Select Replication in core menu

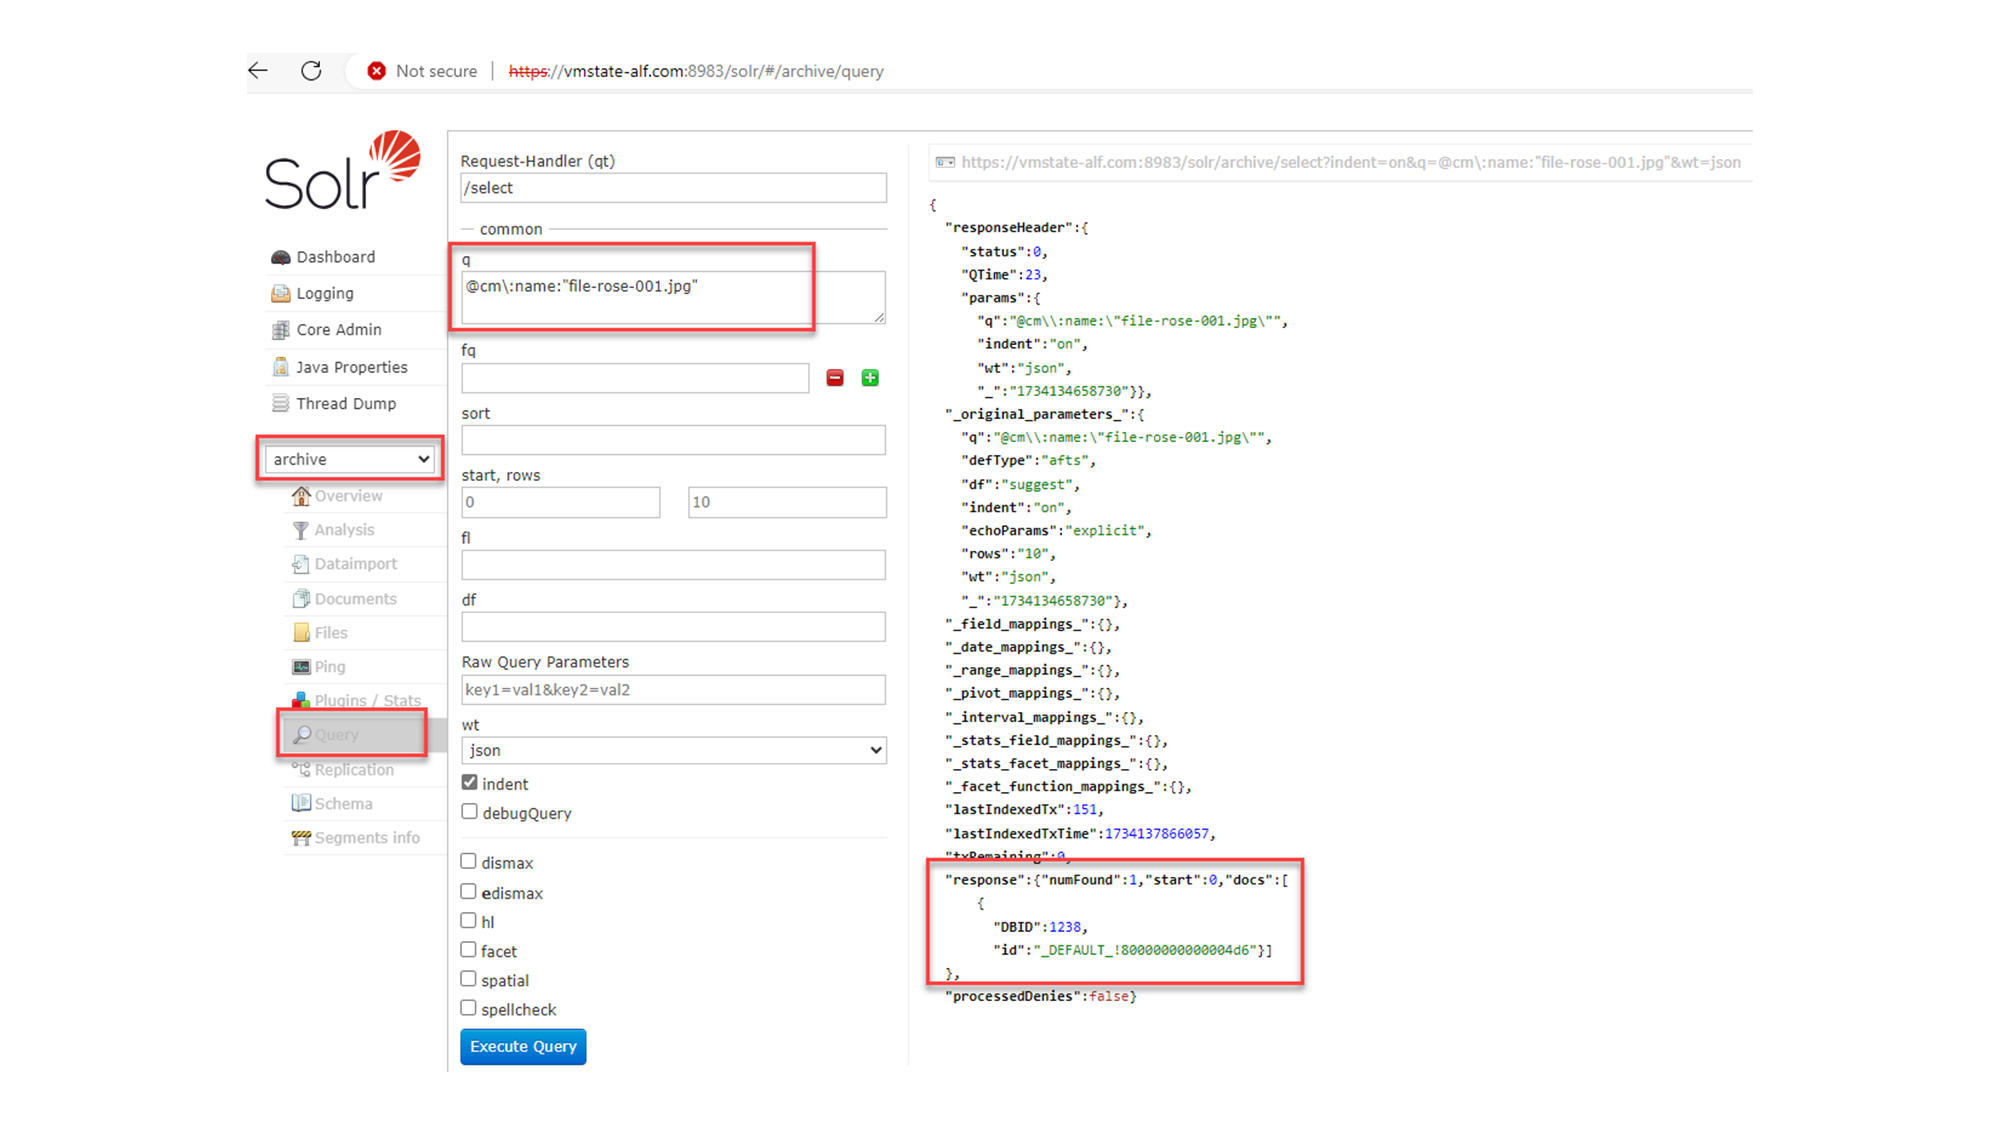(354, 770)
